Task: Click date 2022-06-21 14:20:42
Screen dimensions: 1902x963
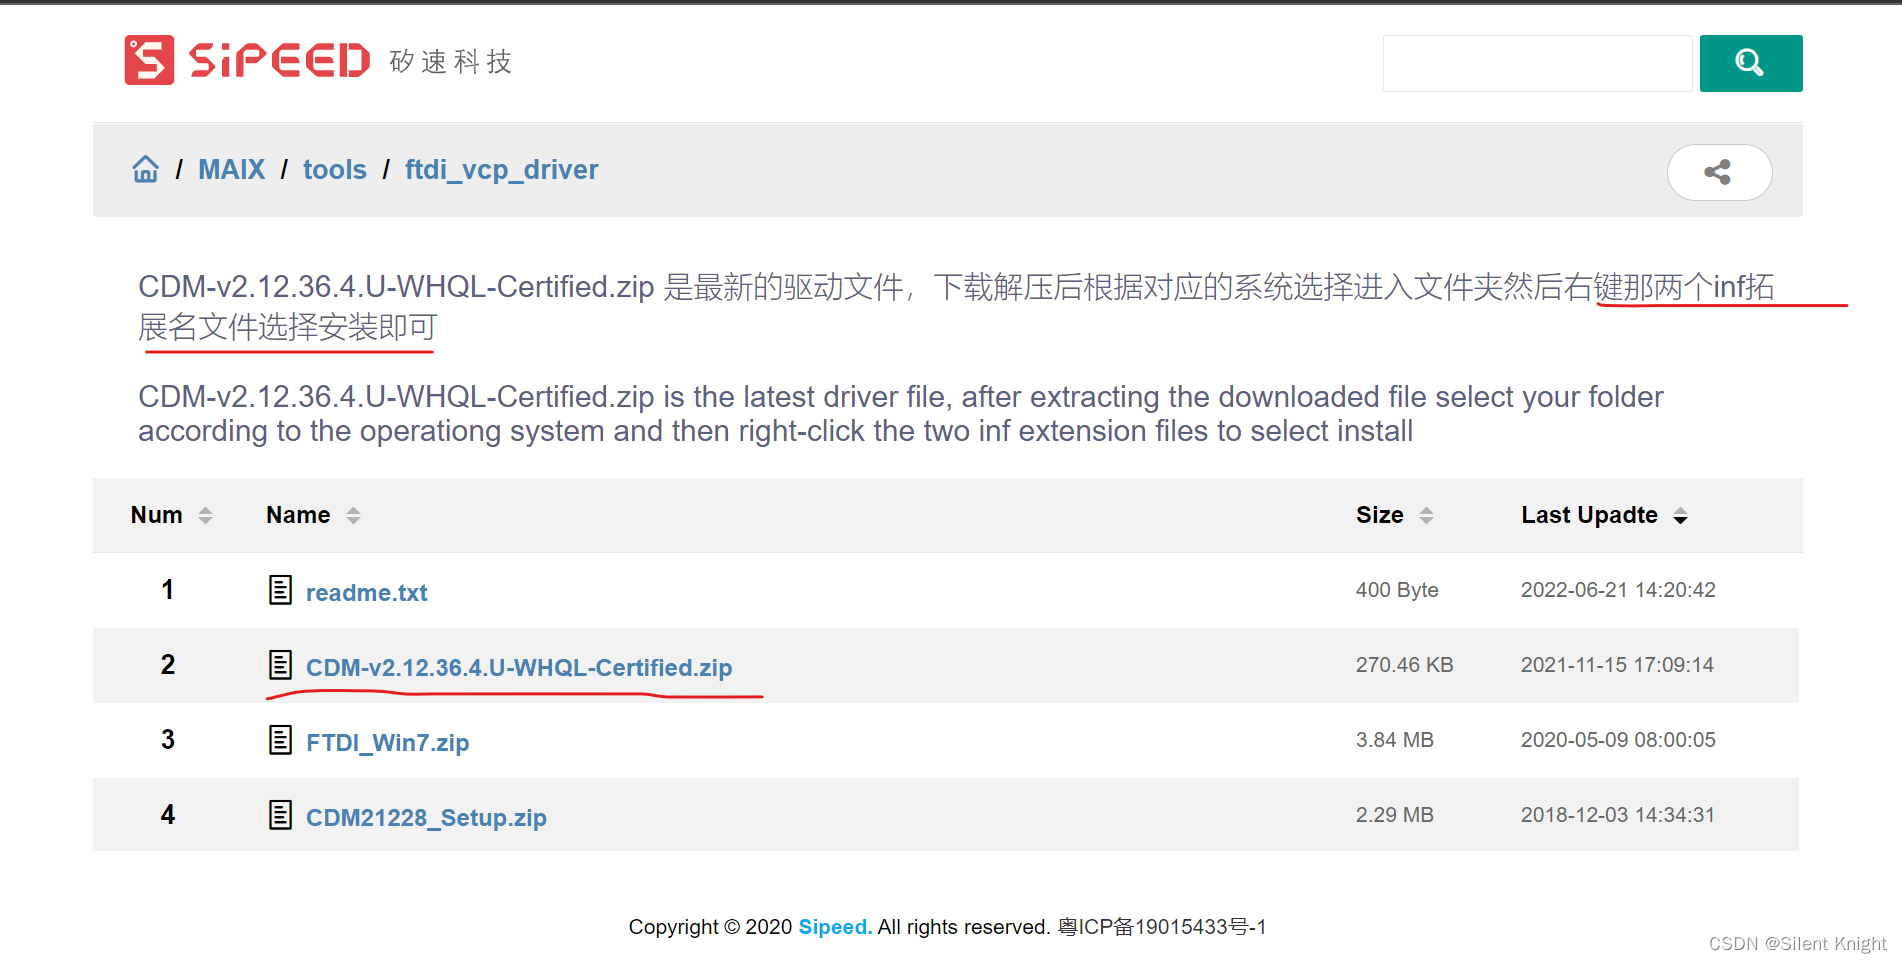Action: point(1618,590)
